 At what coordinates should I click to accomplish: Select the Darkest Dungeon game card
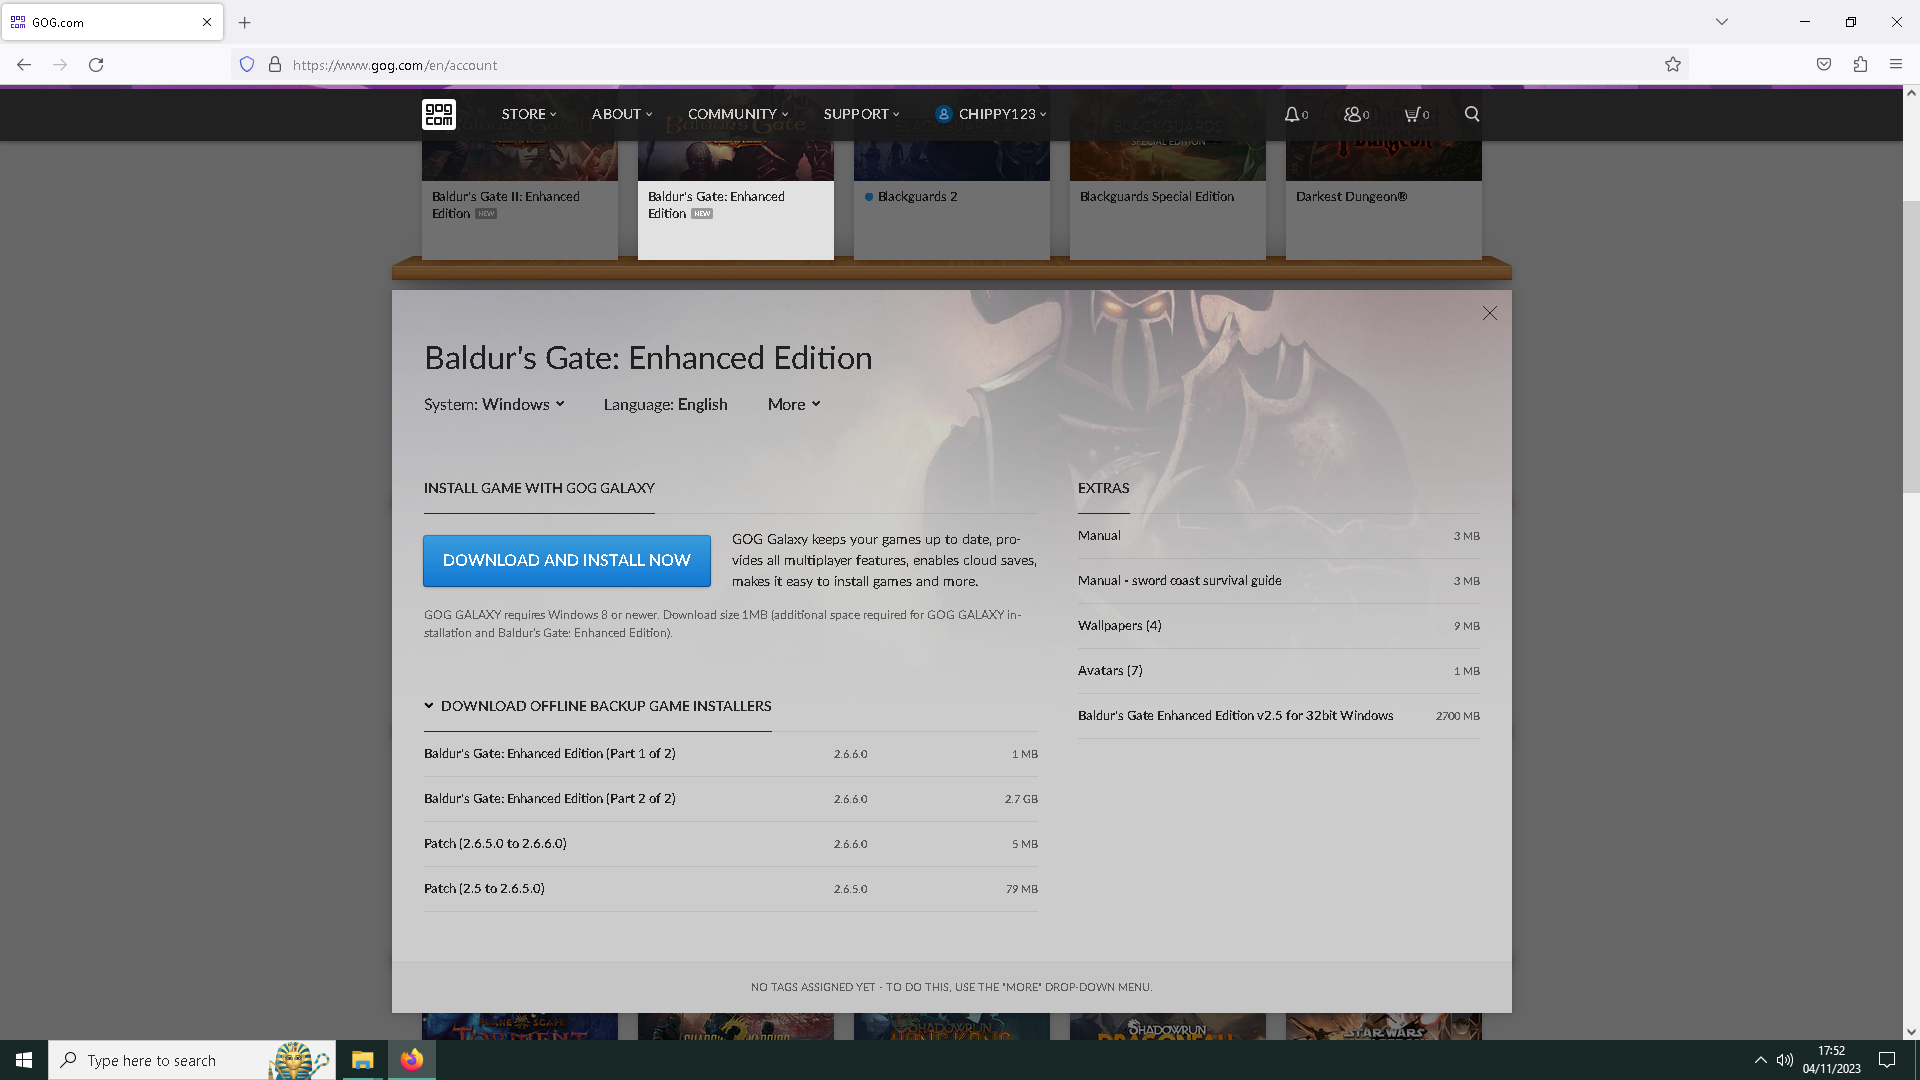(x=1384, y=200)
